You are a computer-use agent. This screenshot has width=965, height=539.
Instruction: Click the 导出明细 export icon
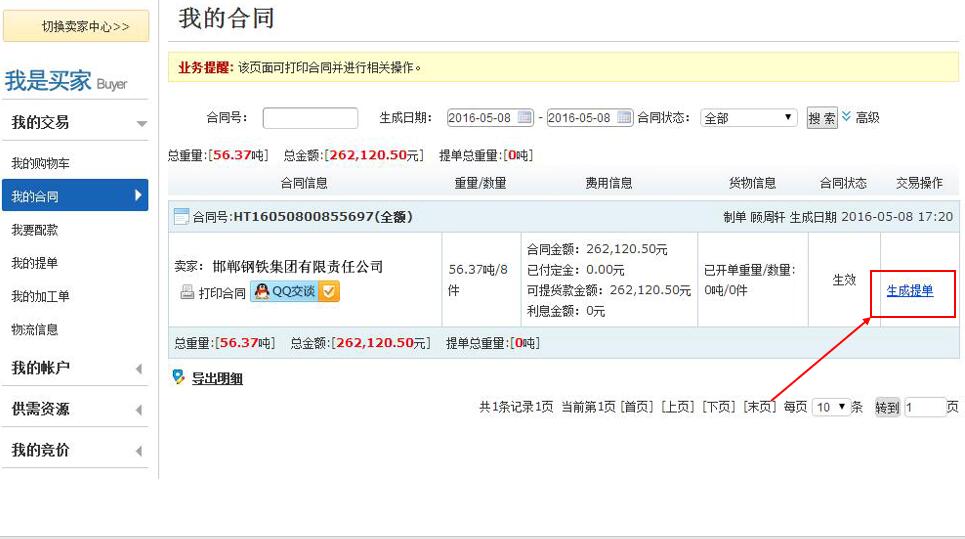click(x=179, y=377)
